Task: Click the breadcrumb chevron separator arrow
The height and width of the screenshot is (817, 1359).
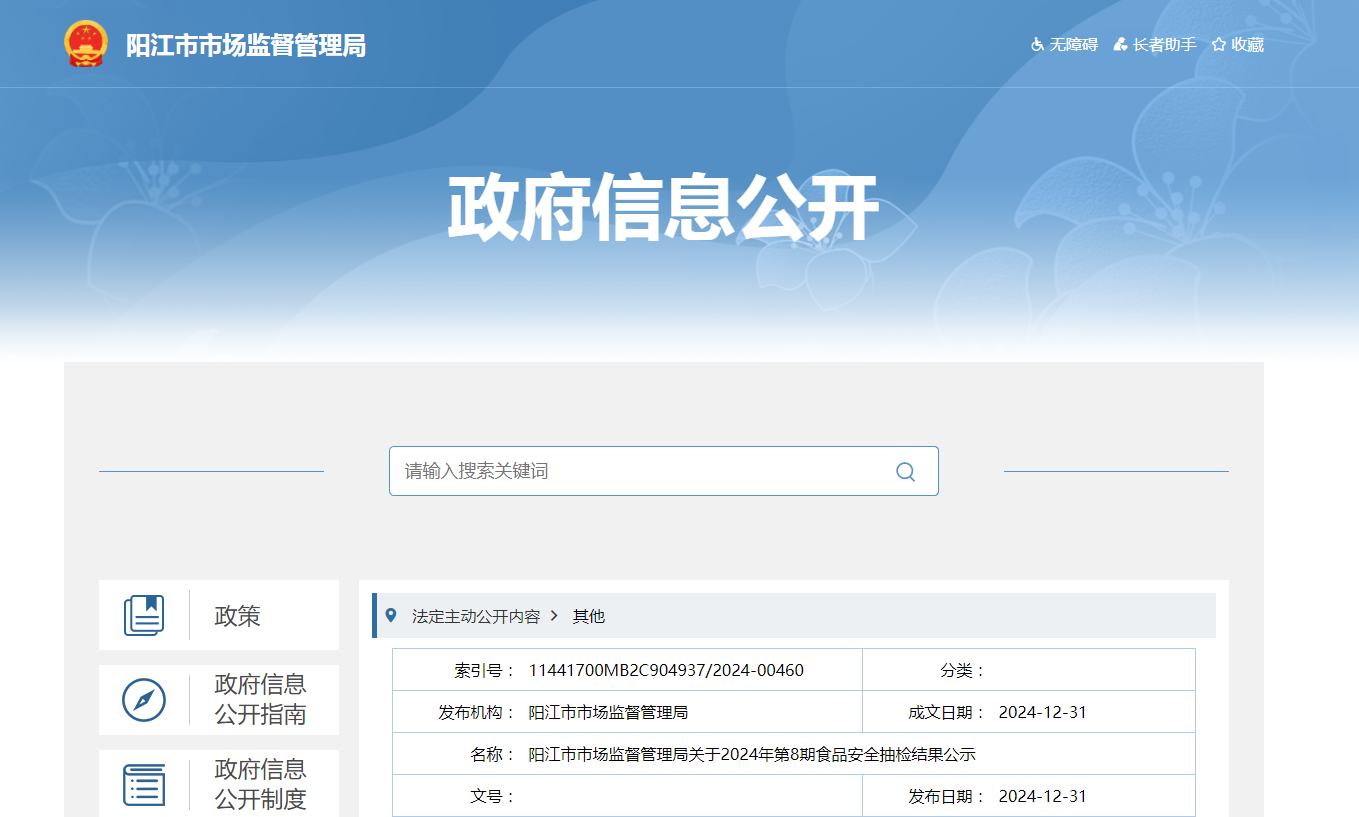Action: pyautogui.click(x=555, y=616)
